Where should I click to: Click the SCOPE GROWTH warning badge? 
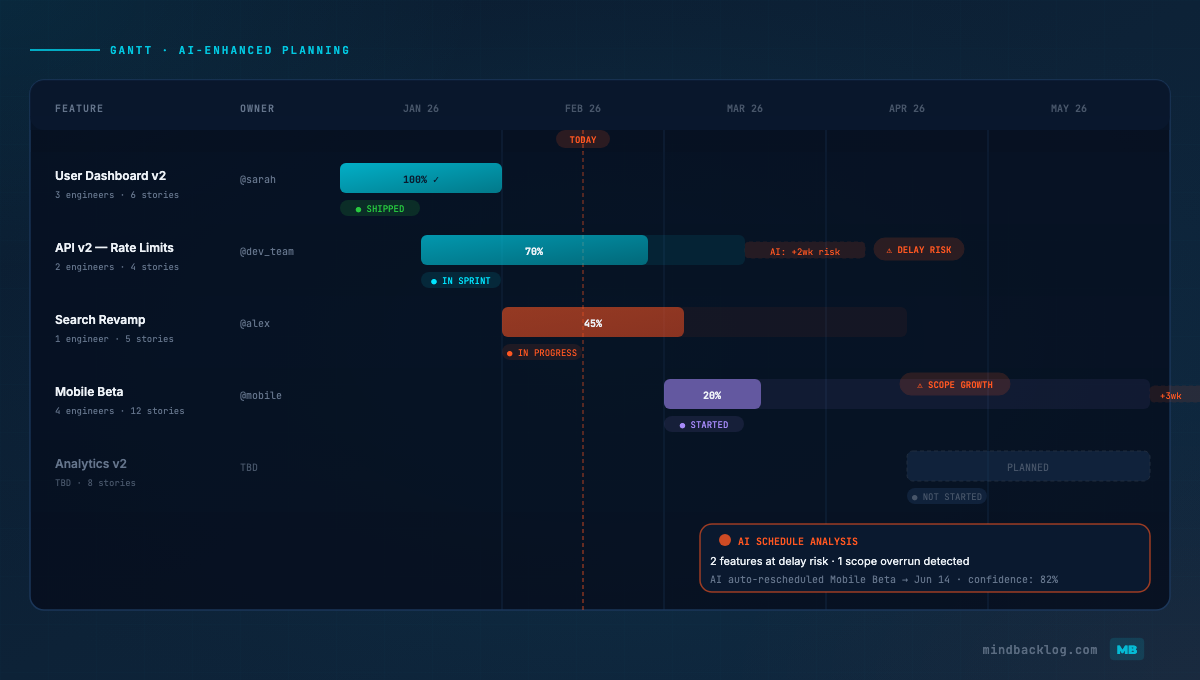(x=955, y=384)
